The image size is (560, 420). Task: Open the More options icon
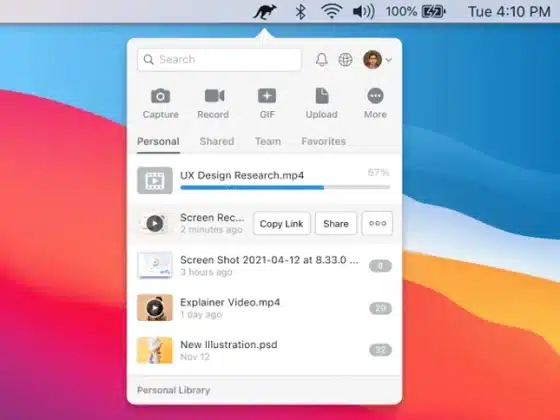pos(375,103)
